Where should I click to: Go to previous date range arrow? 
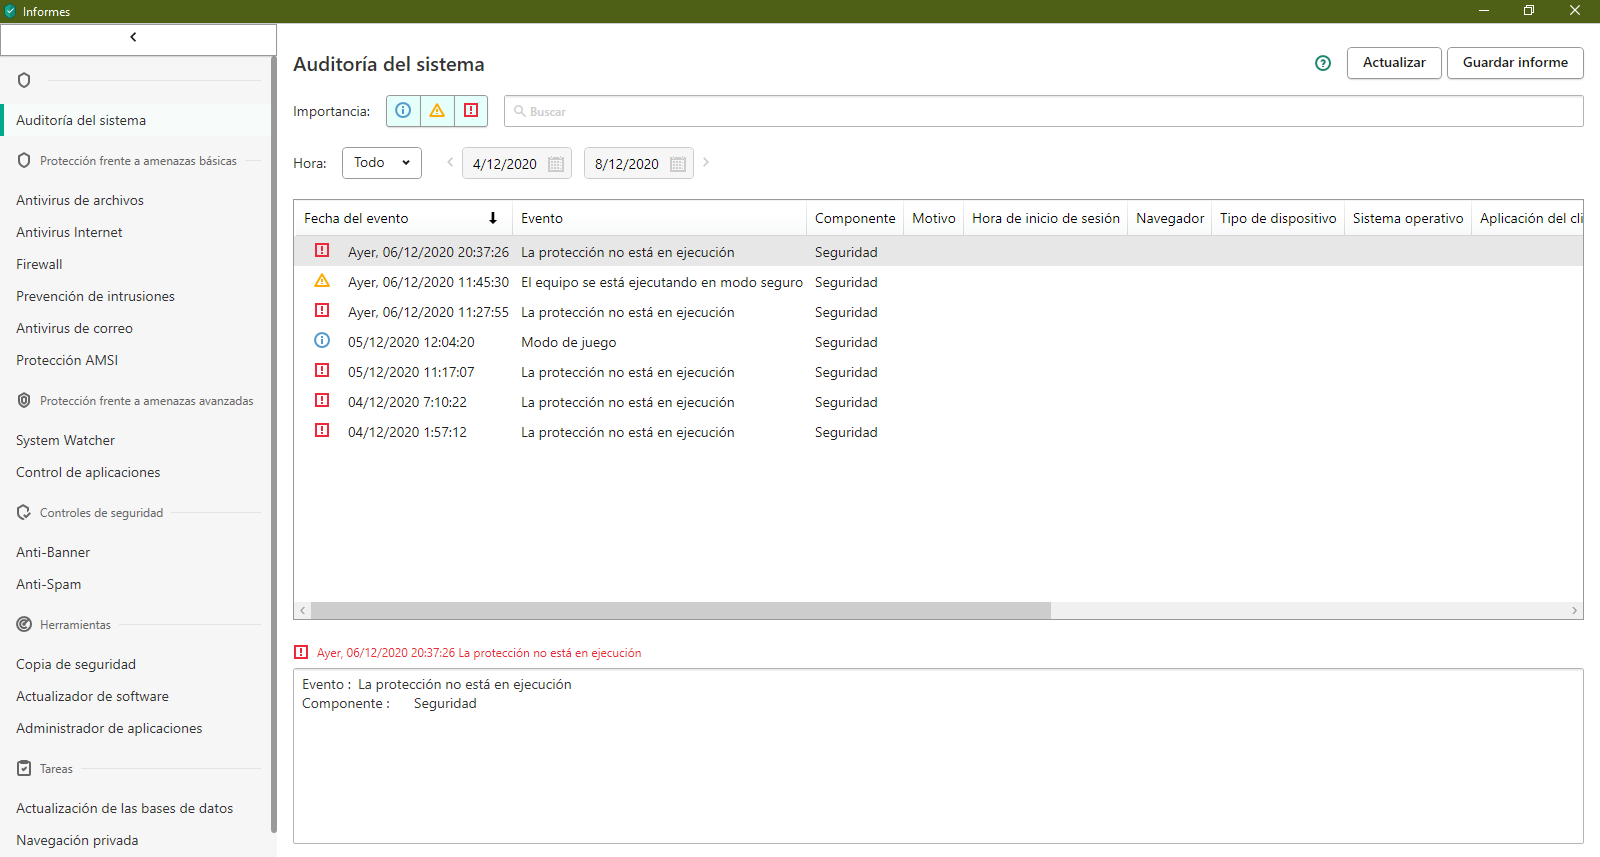pos(450,162)
